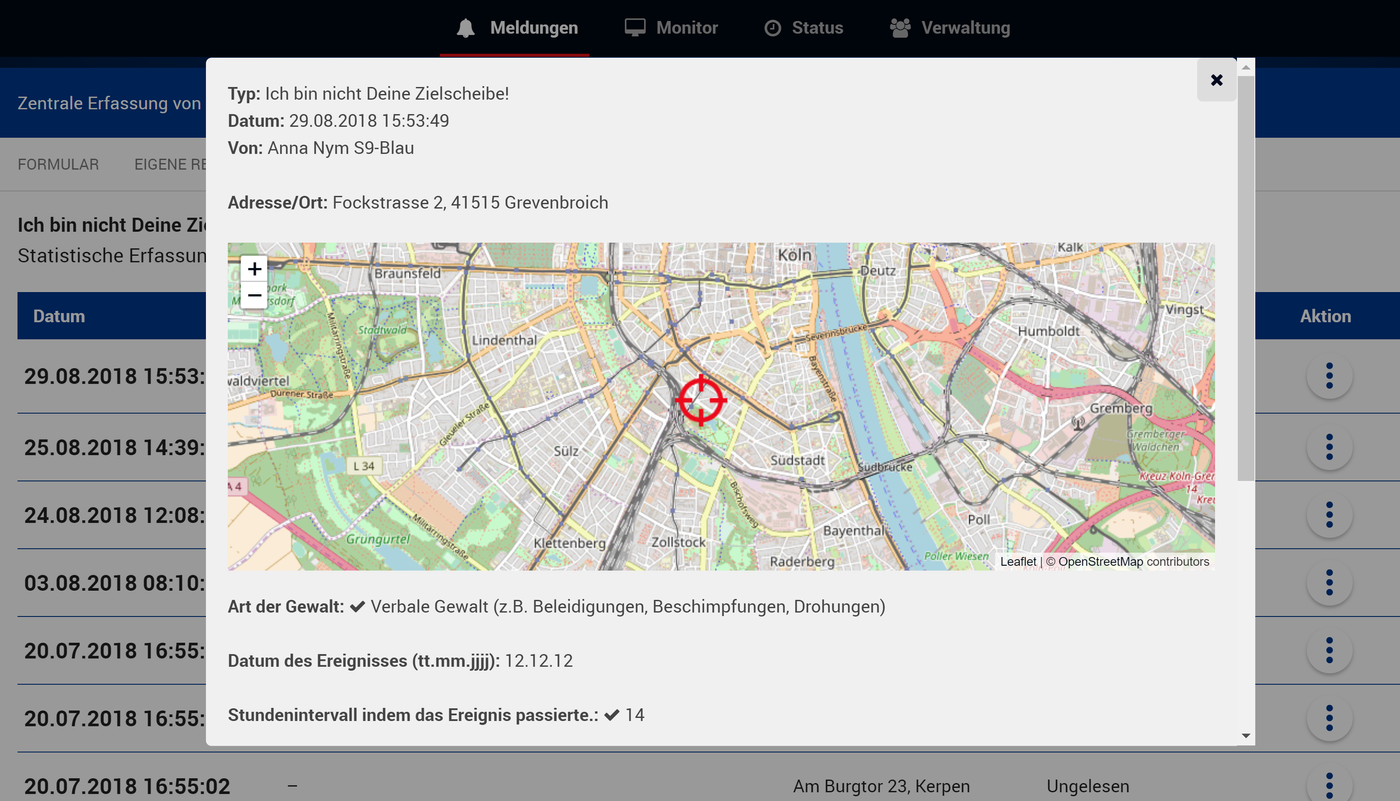Select the partially hidden EIGENE tab
The height and width of the screenshot is (801, 1400).
(x=170, y=164)
